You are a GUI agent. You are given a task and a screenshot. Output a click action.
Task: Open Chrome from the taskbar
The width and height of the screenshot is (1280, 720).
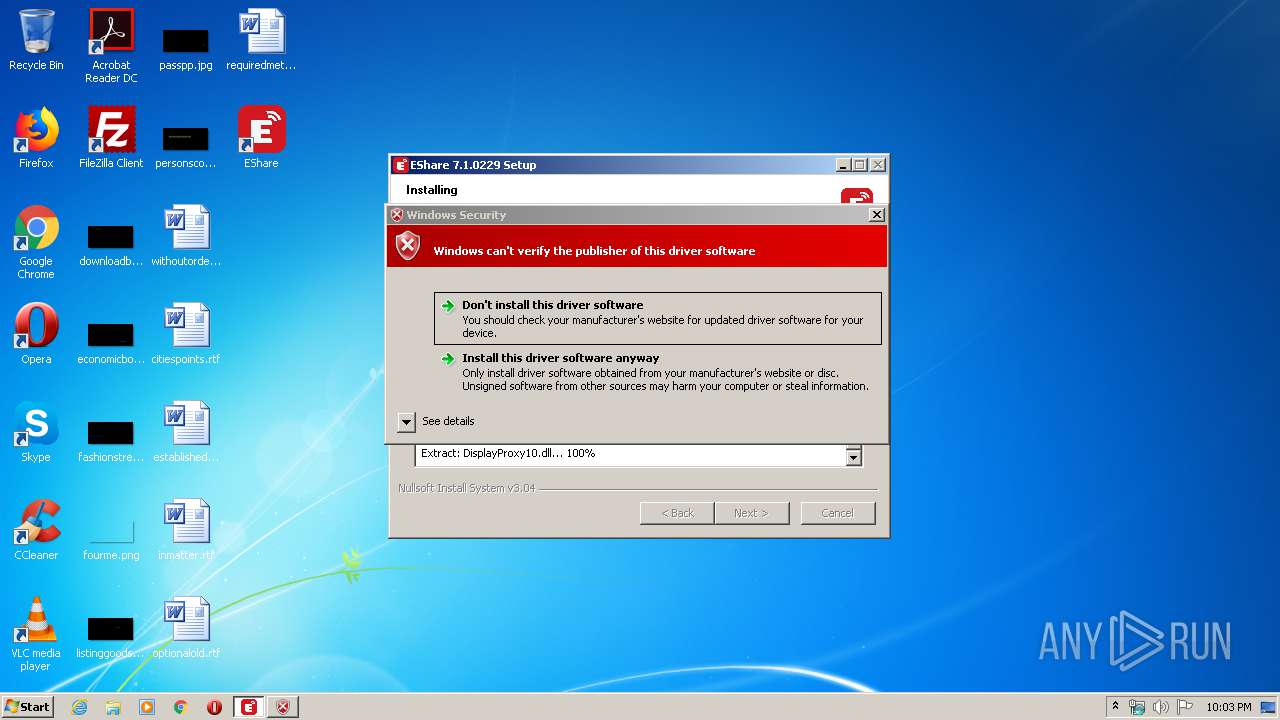[181, 707]
